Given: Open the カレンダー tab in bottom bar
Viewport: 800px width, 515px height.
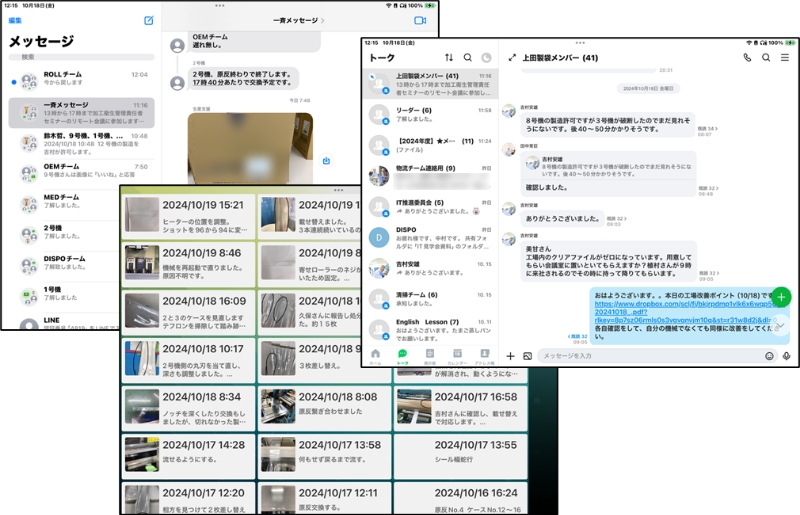Looking at the screenshot, I should click(457, 356).
